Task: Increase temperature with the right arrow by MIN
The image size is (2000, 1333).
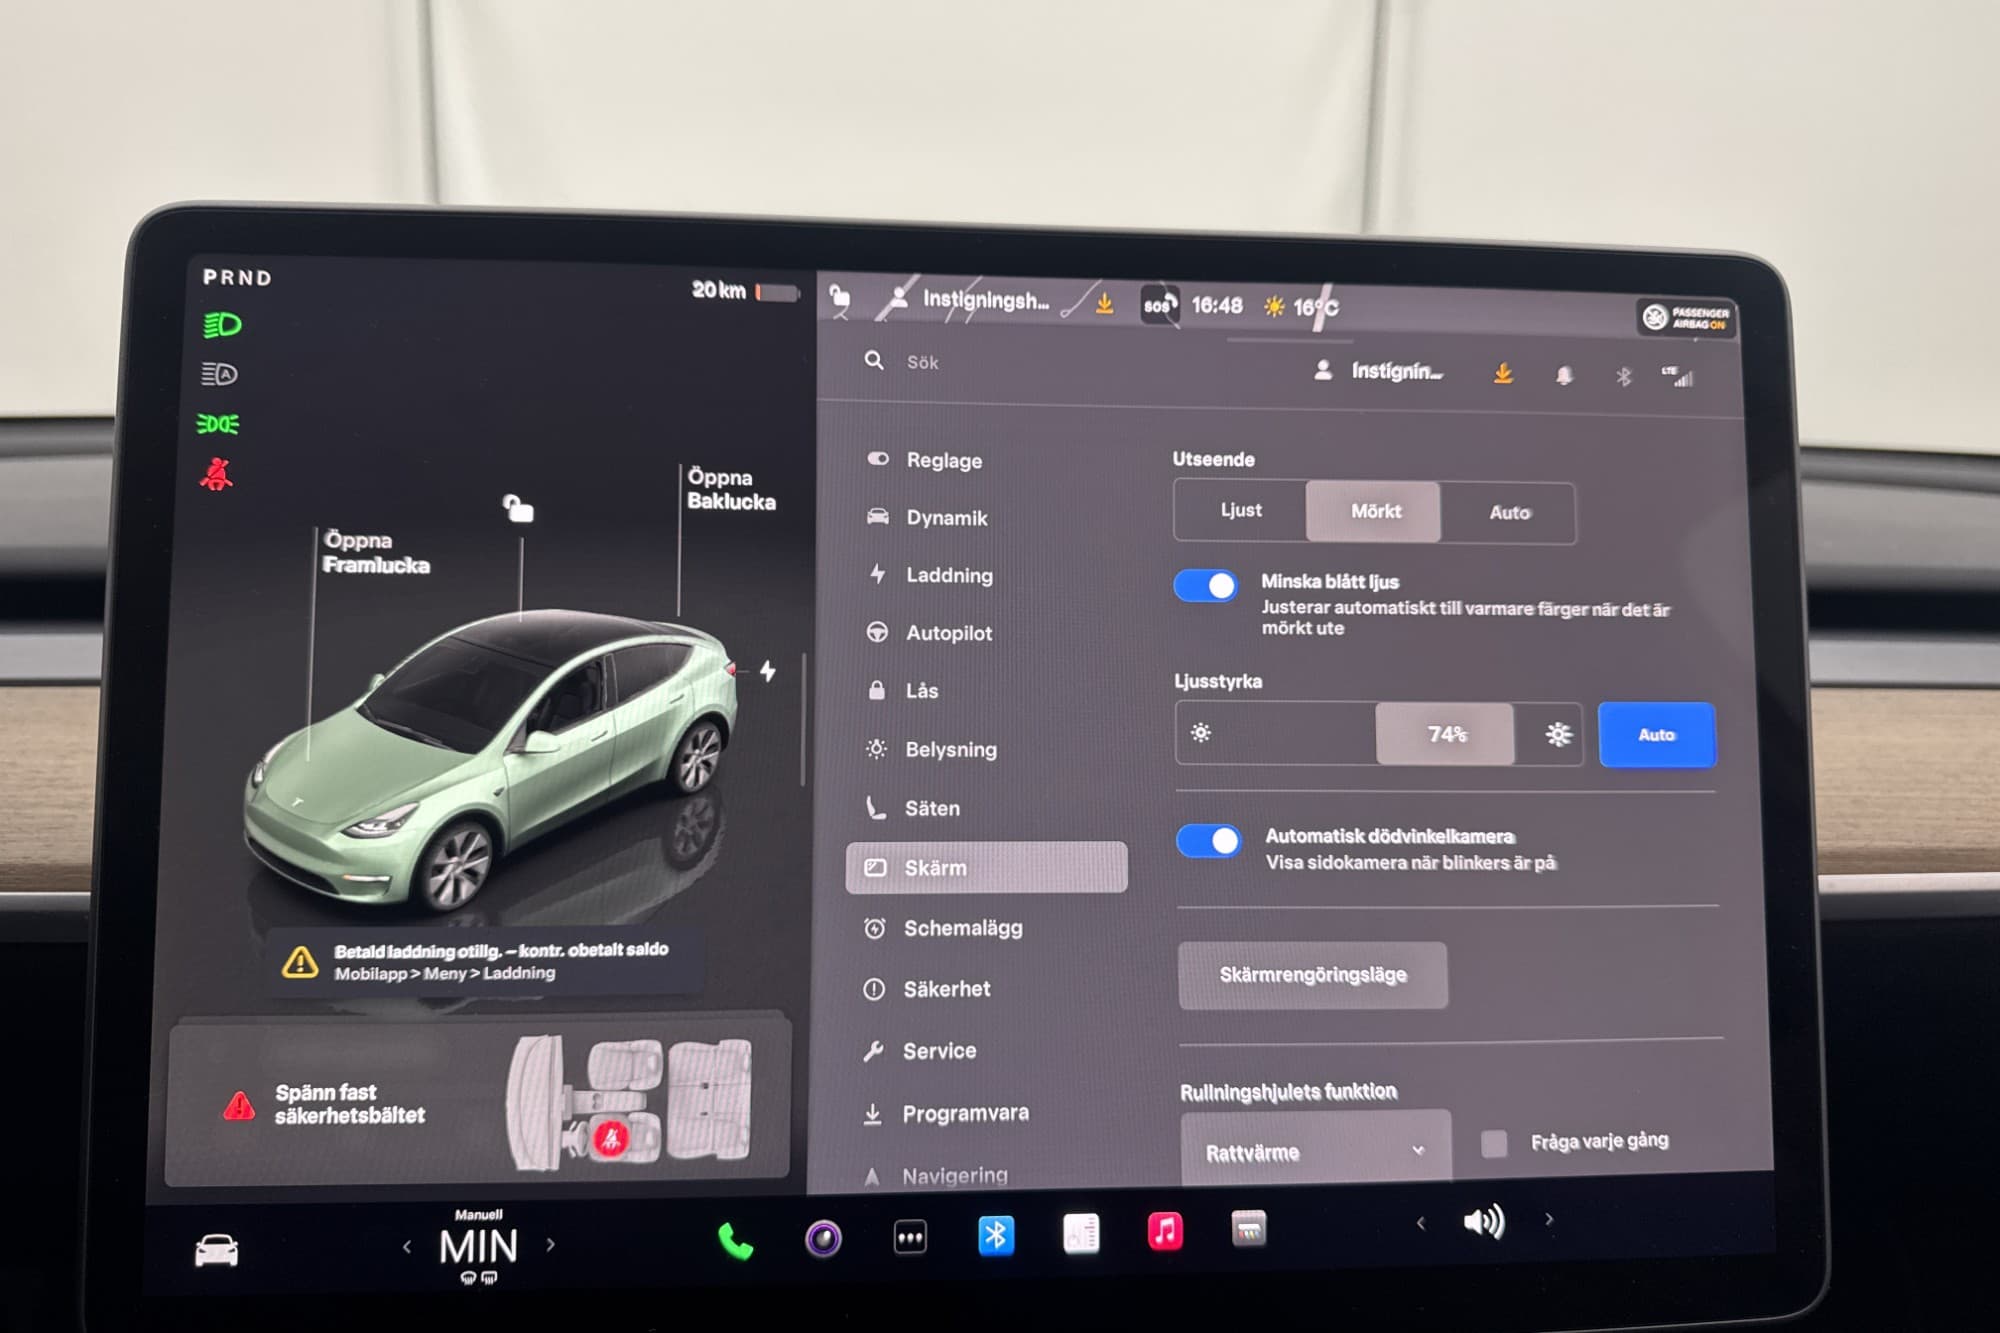Action: click(550, 1245)
